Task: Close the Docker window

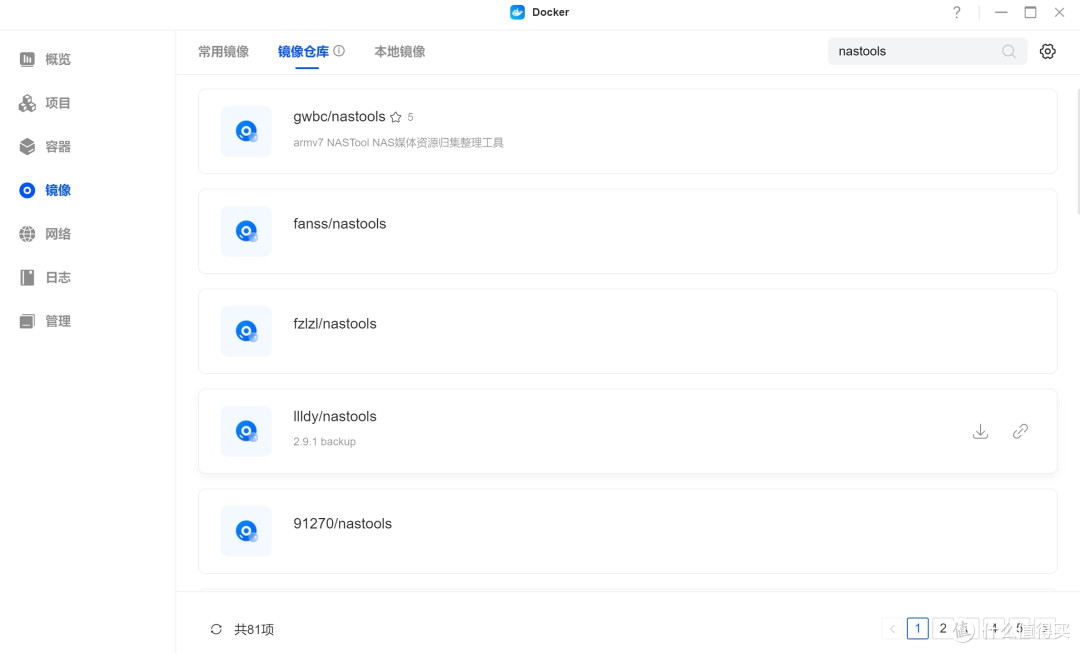Action: [1059, 12]
